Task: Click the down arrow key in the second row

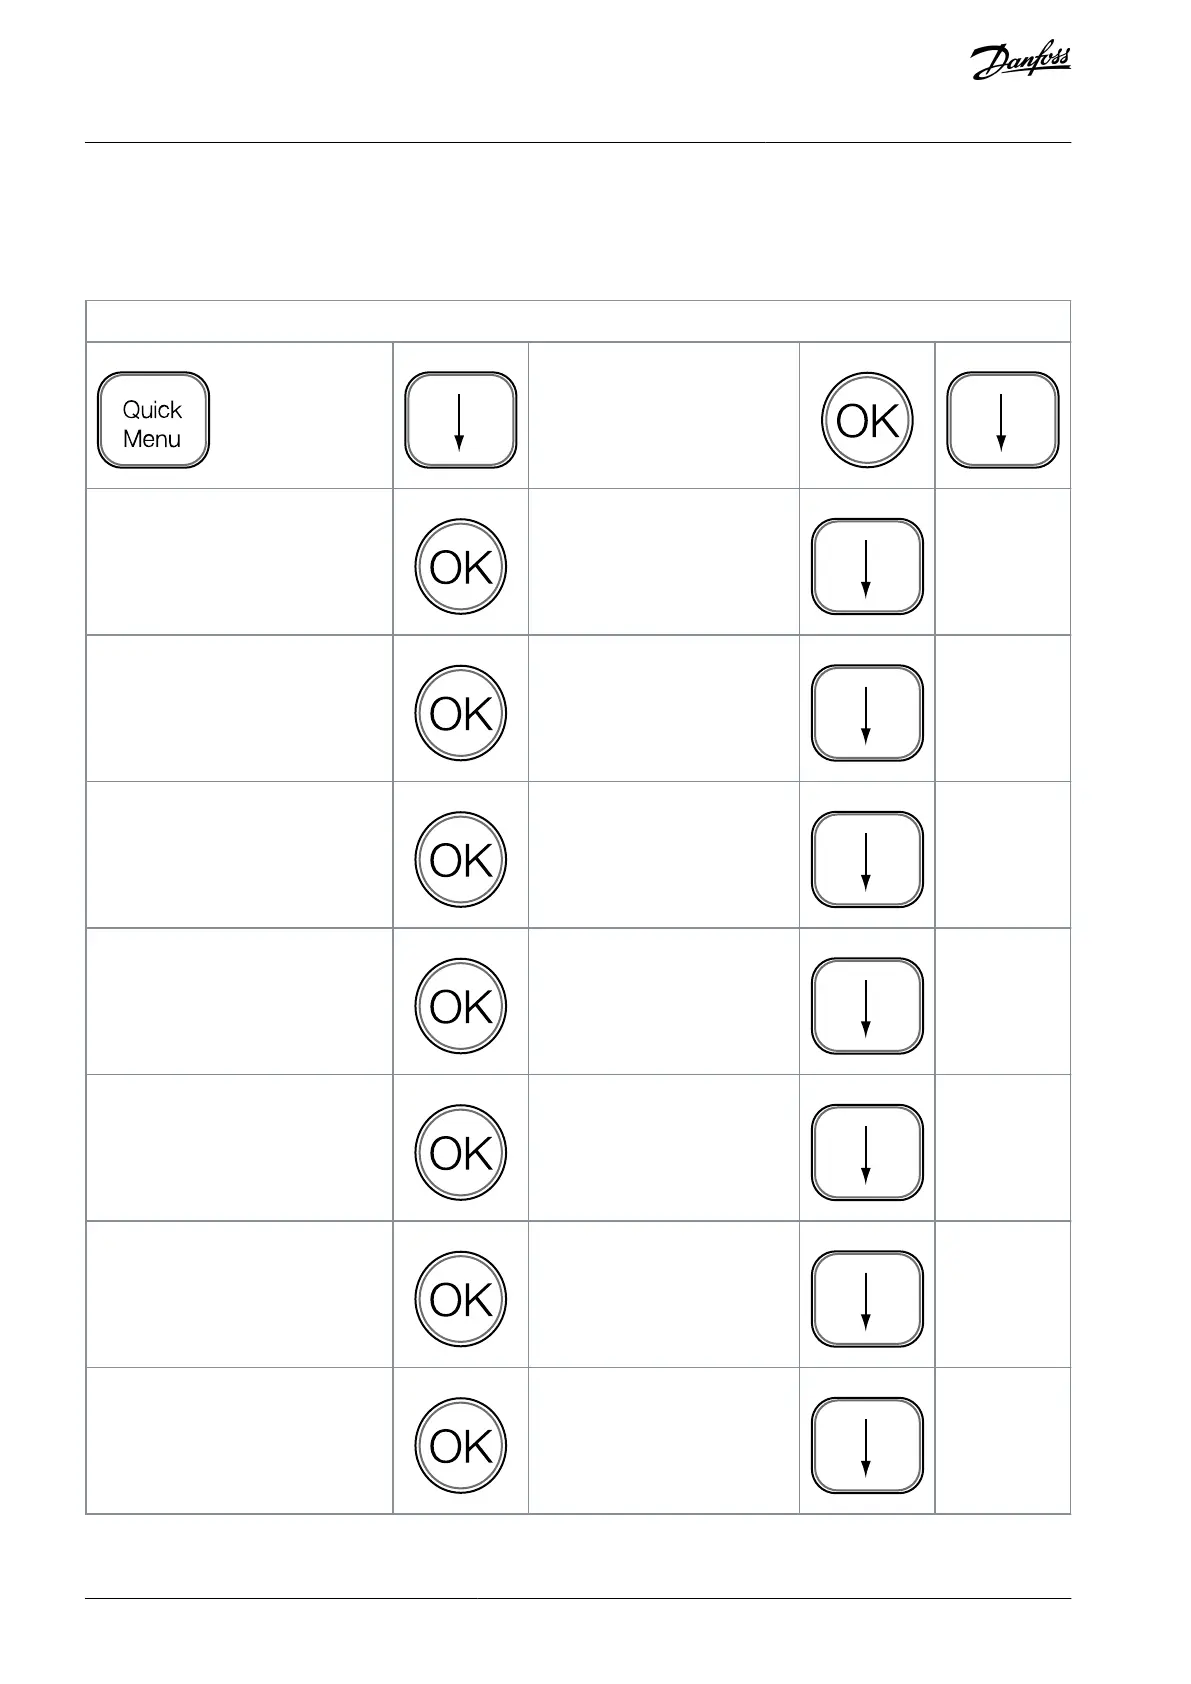Action: (x=867, y=567)
